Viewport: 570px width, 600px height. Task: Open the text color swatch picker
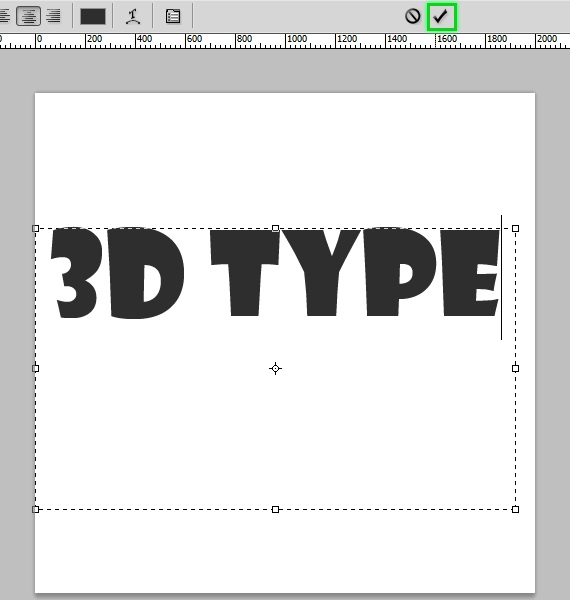pyautogui.click(x=93, y=16)
